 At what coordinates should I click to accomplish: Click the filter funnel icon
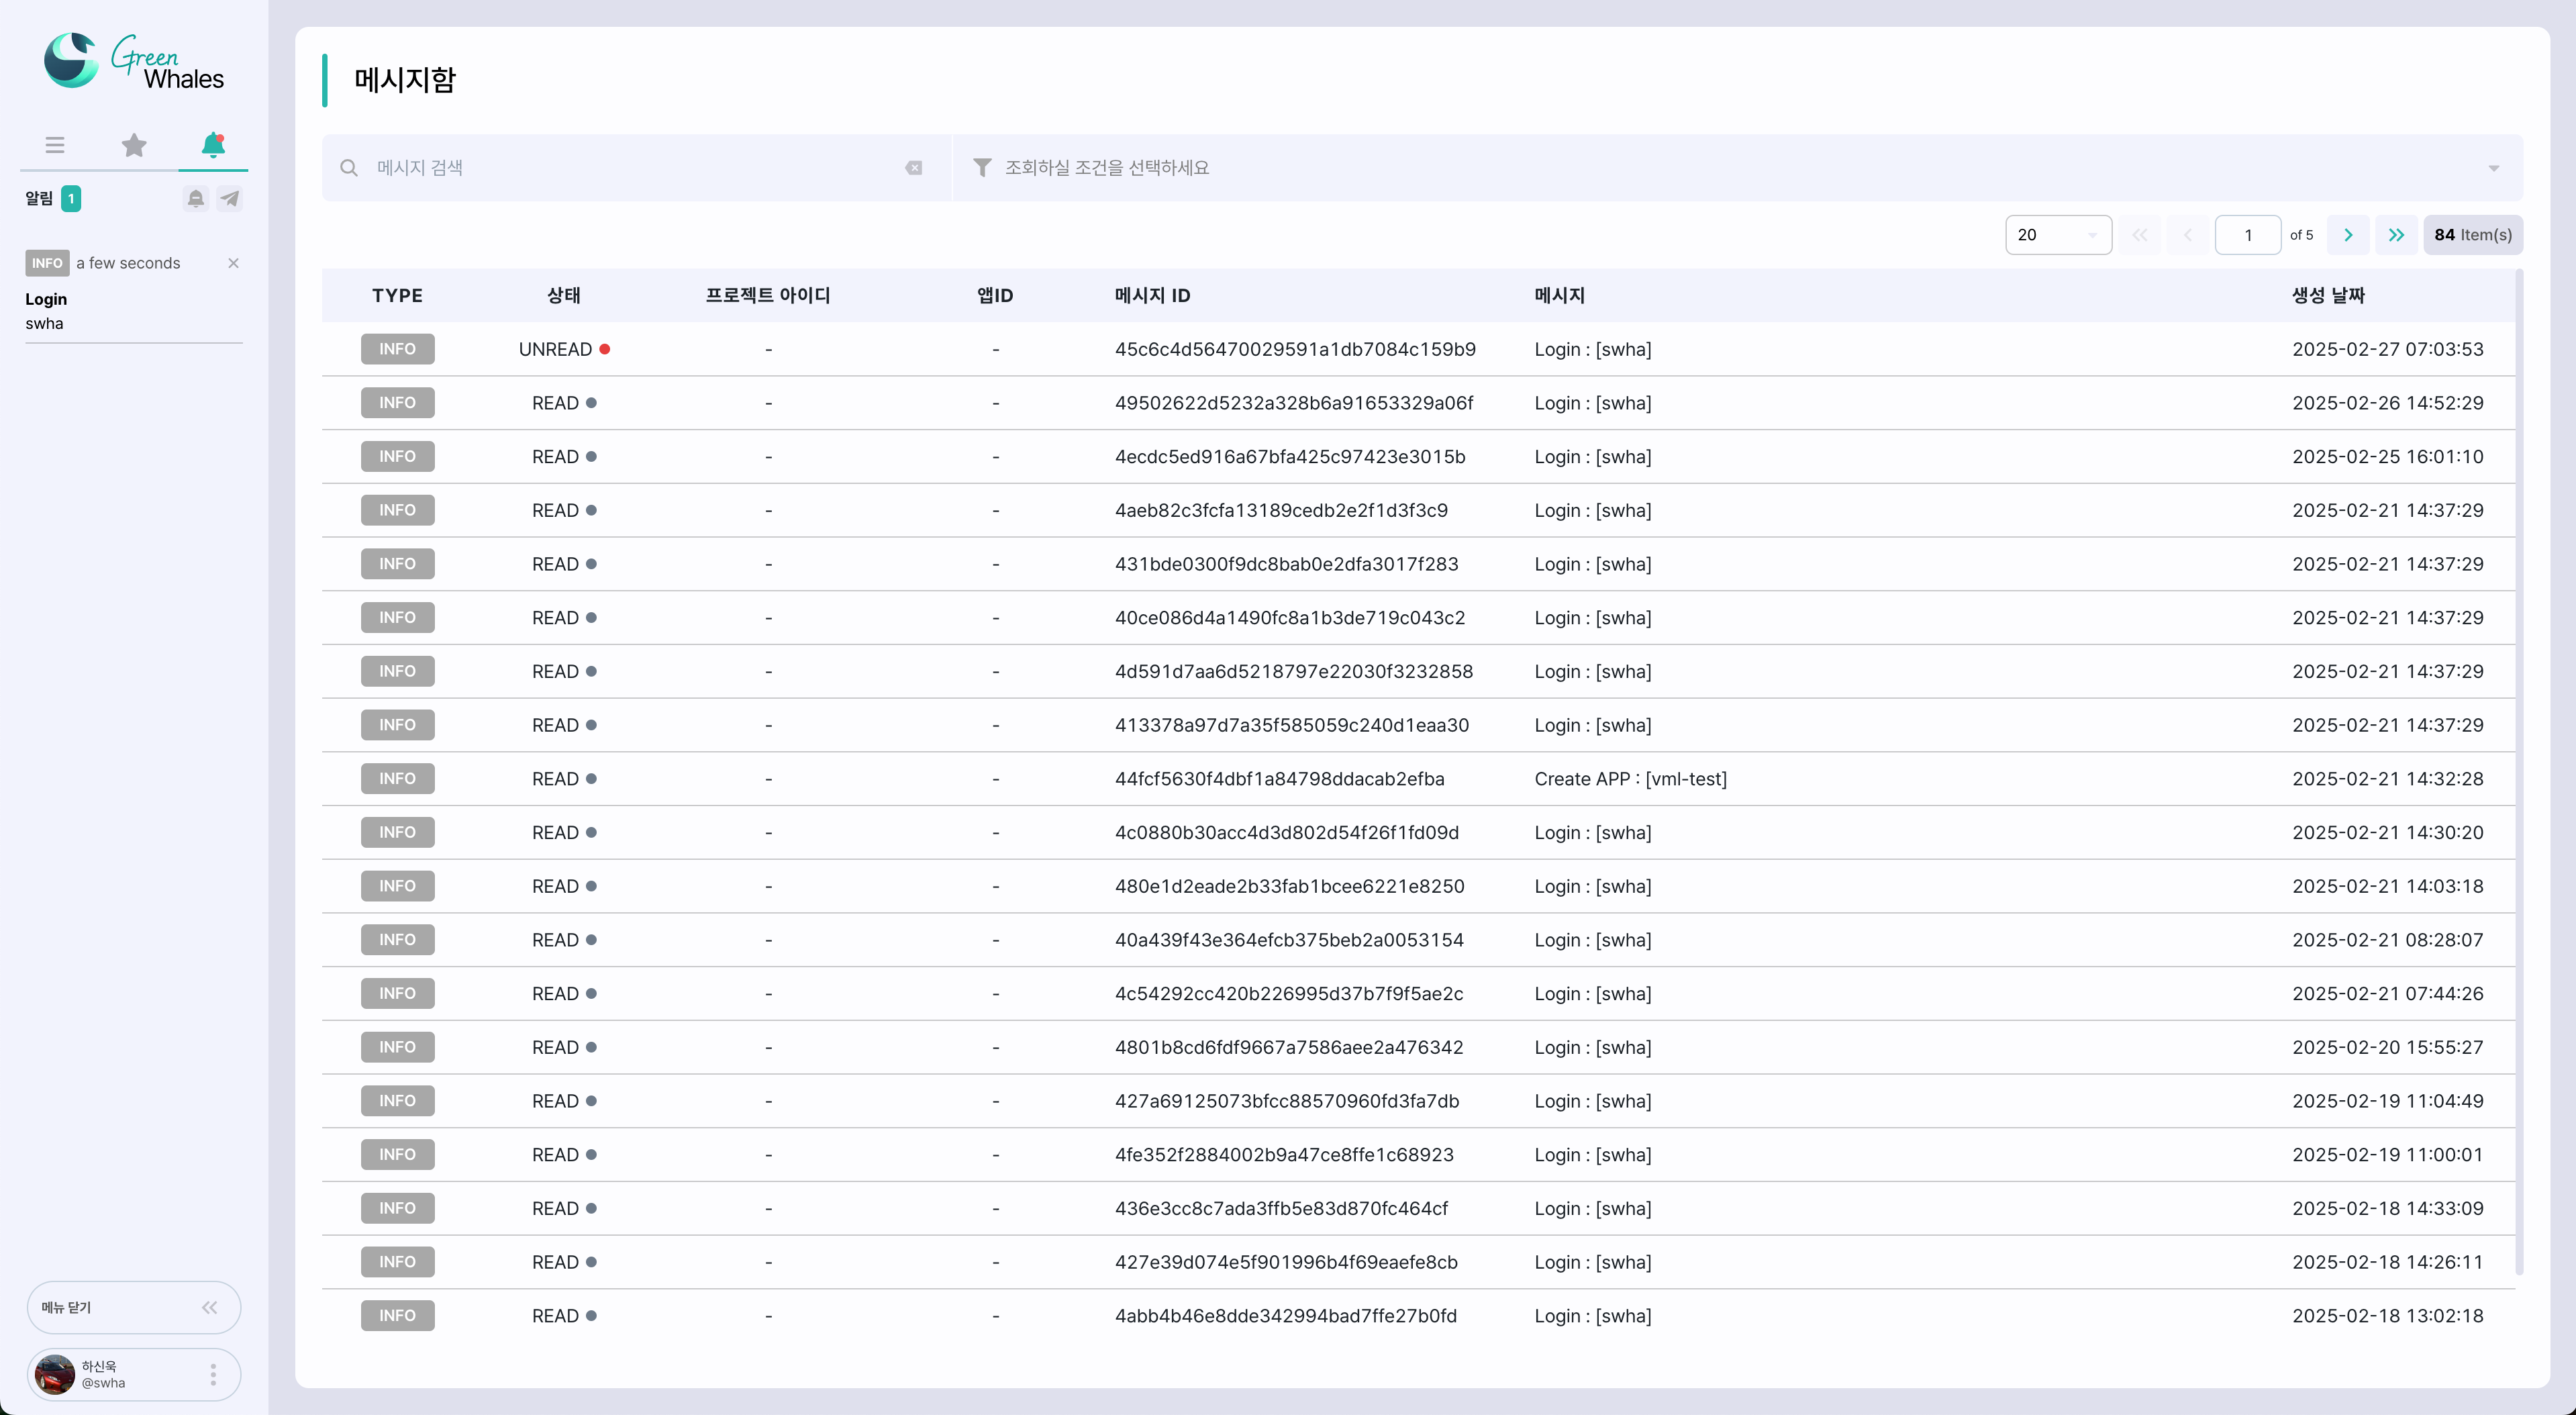click(x=982, y=168)
